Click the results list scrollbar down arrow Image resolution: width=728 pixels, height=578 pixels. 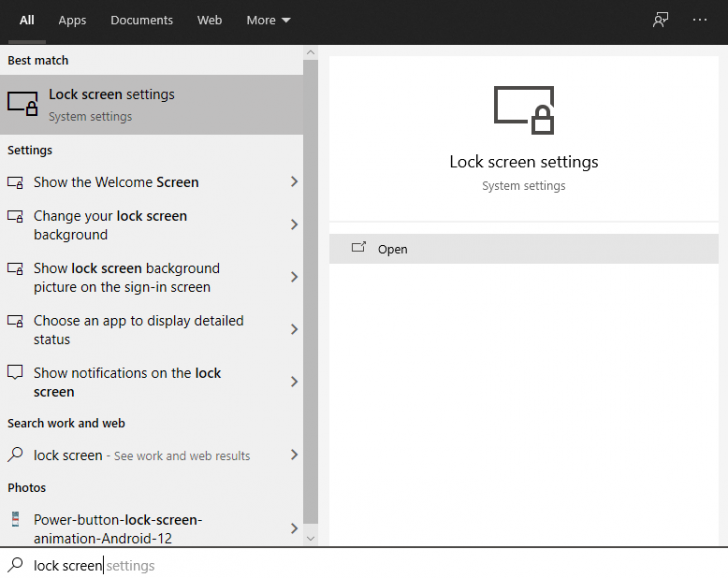click(311, 539)
